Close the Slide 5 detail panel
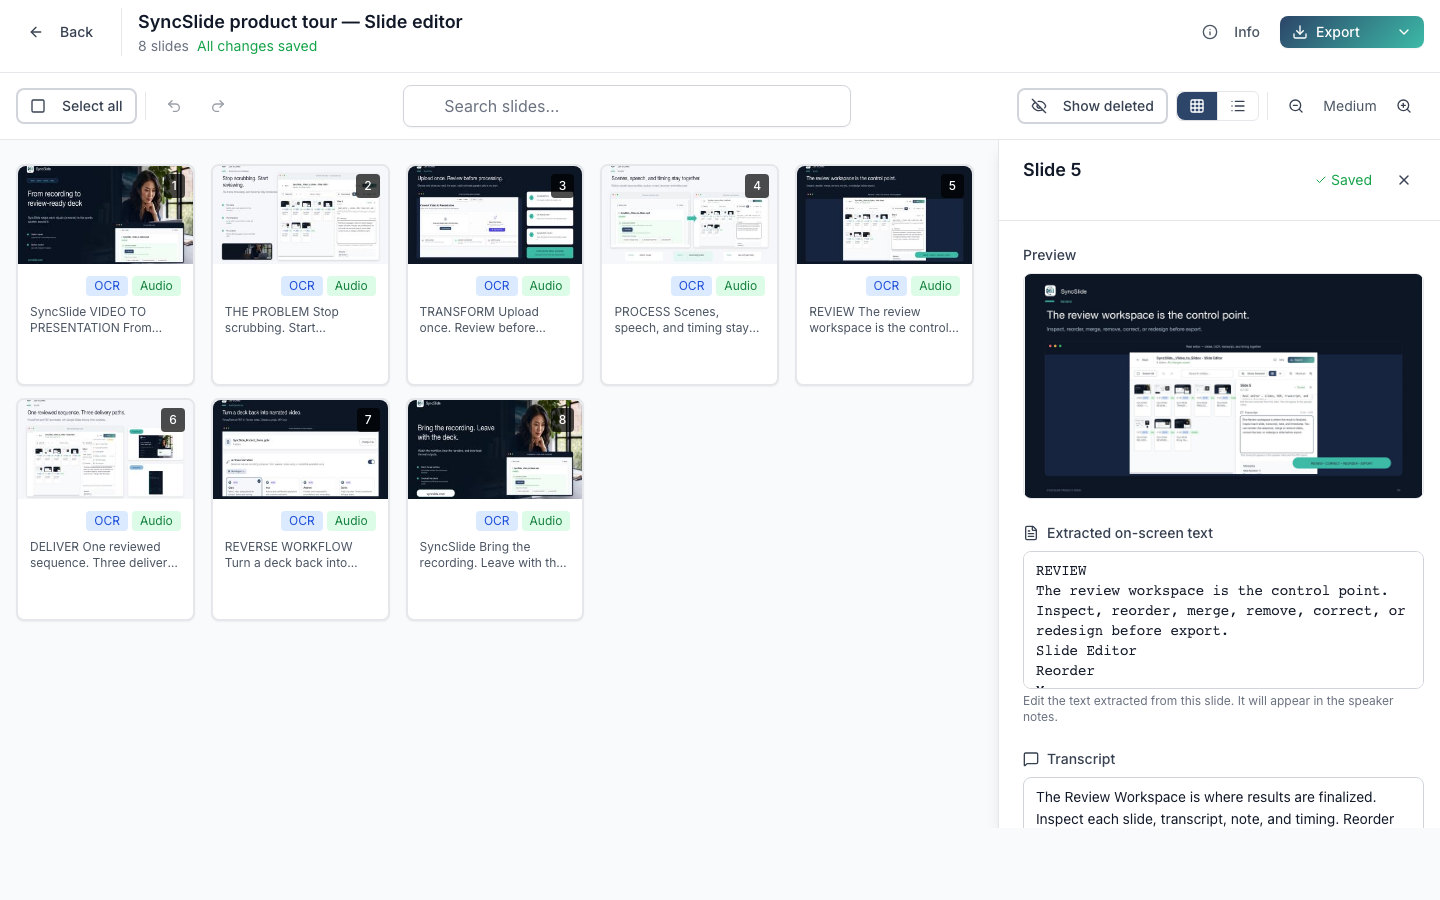 tap(1404, 180)
